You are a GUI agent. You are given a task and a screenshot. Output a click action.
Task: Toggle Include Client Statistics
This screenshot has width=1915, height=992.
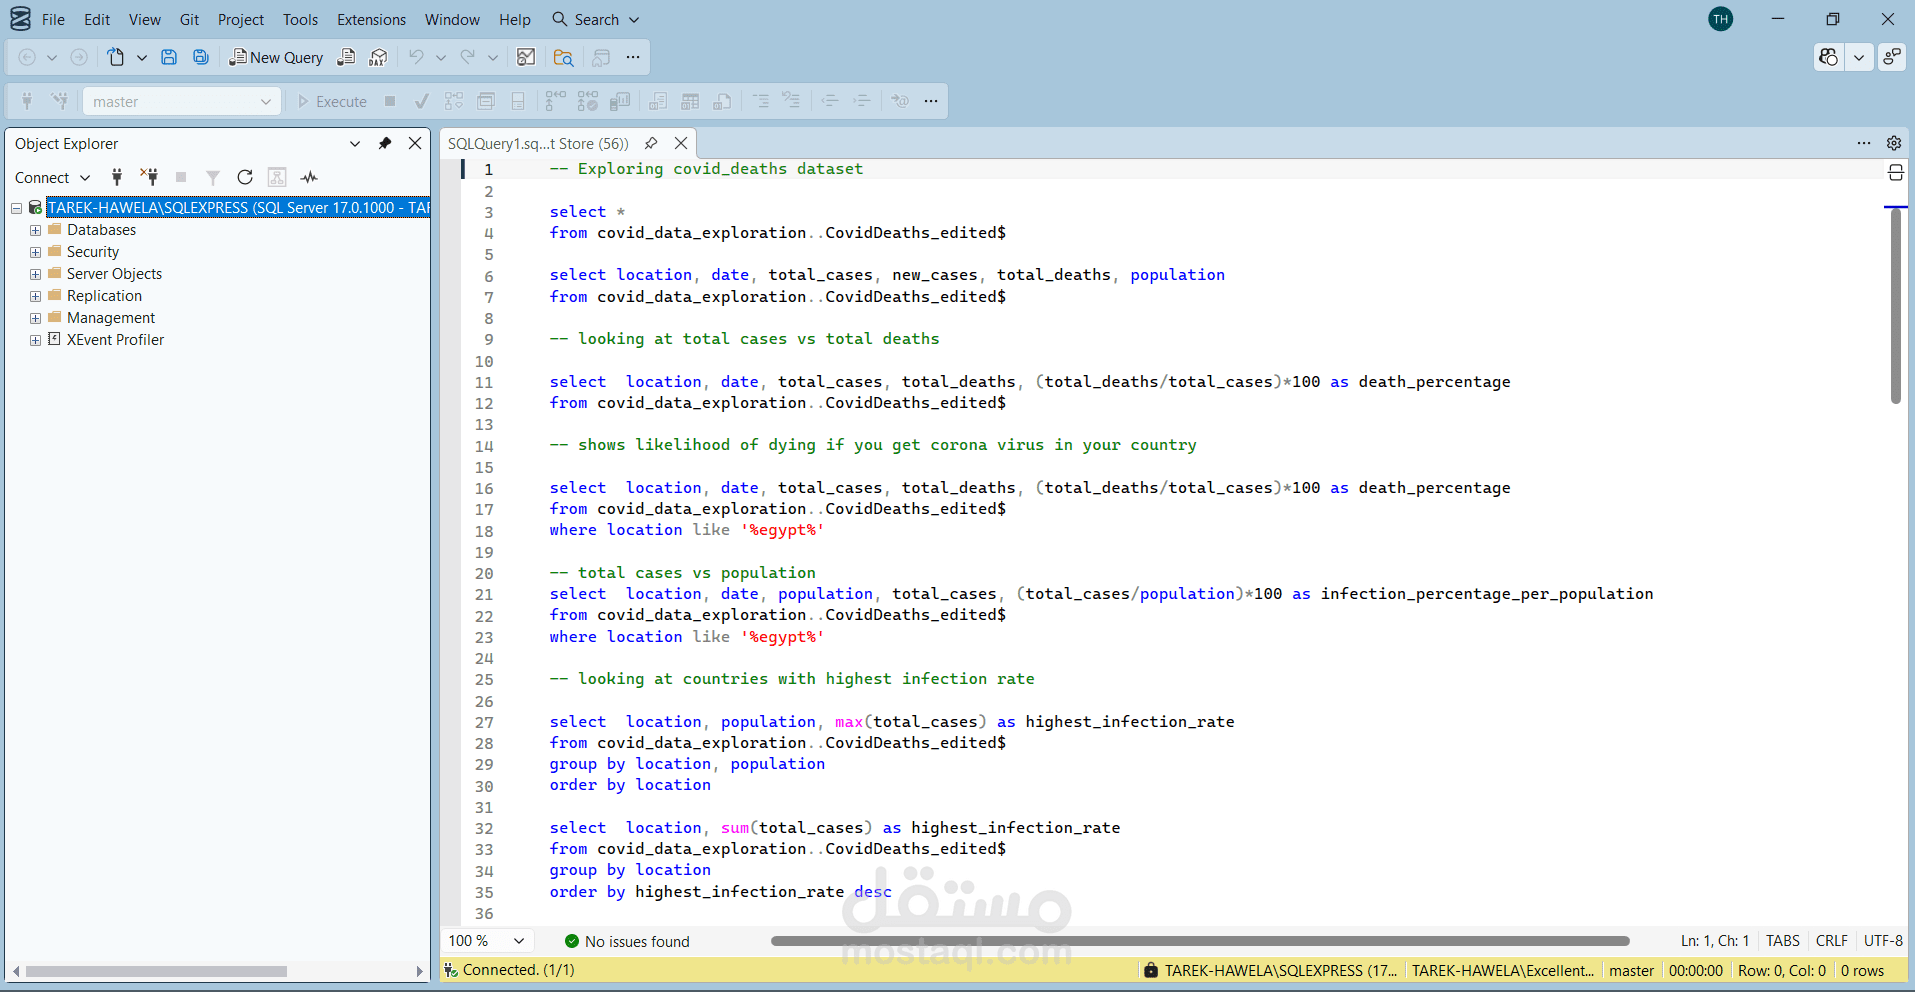tap(621, 101)
